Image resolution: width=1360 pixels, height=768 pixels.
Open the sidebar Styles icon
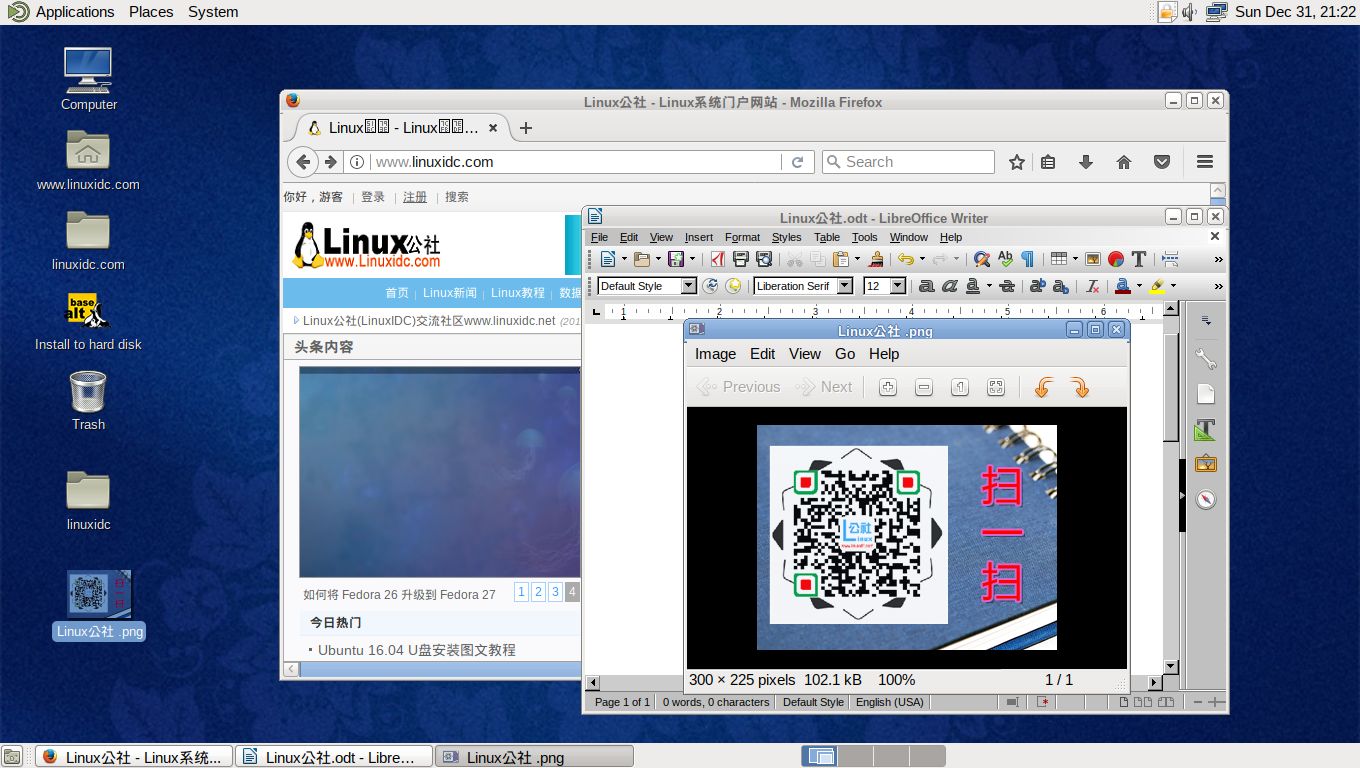1205,430
